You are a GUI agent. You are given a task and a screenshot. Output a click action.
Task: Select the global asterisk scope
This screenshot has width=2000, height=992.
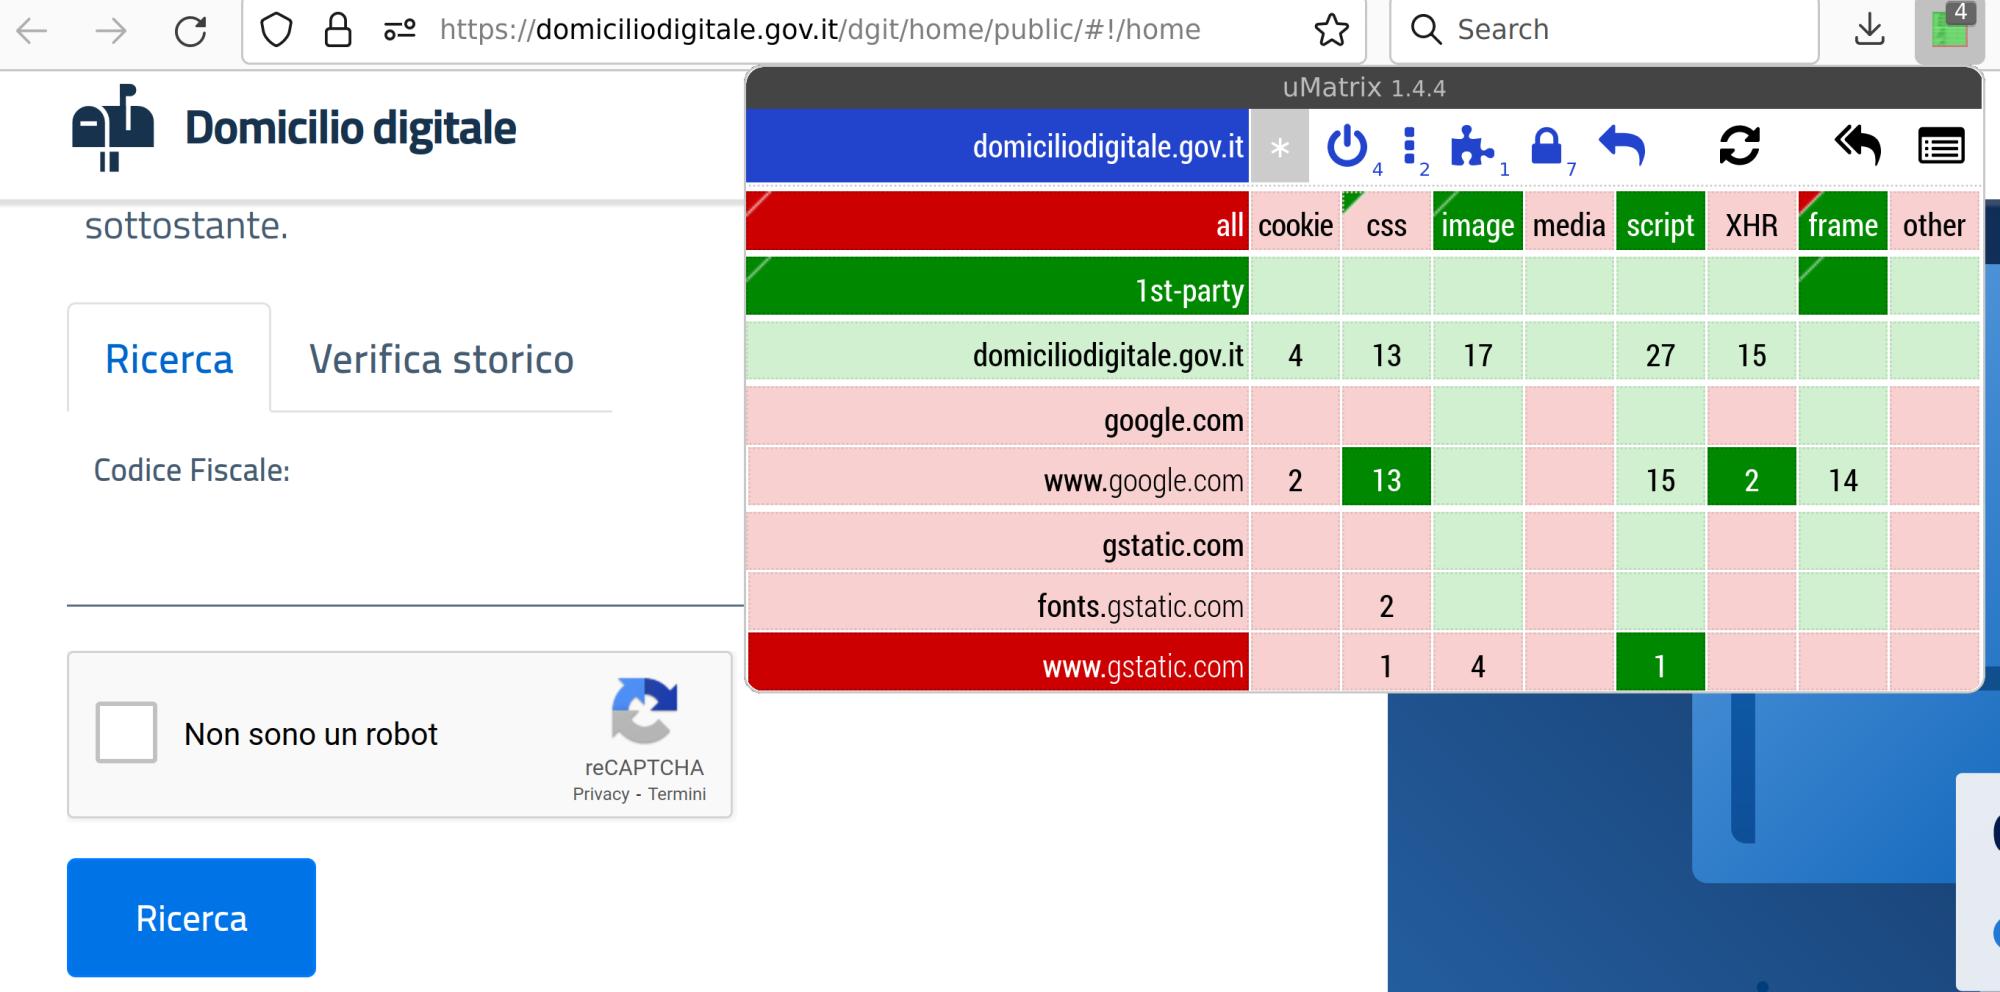point(1279,148)
